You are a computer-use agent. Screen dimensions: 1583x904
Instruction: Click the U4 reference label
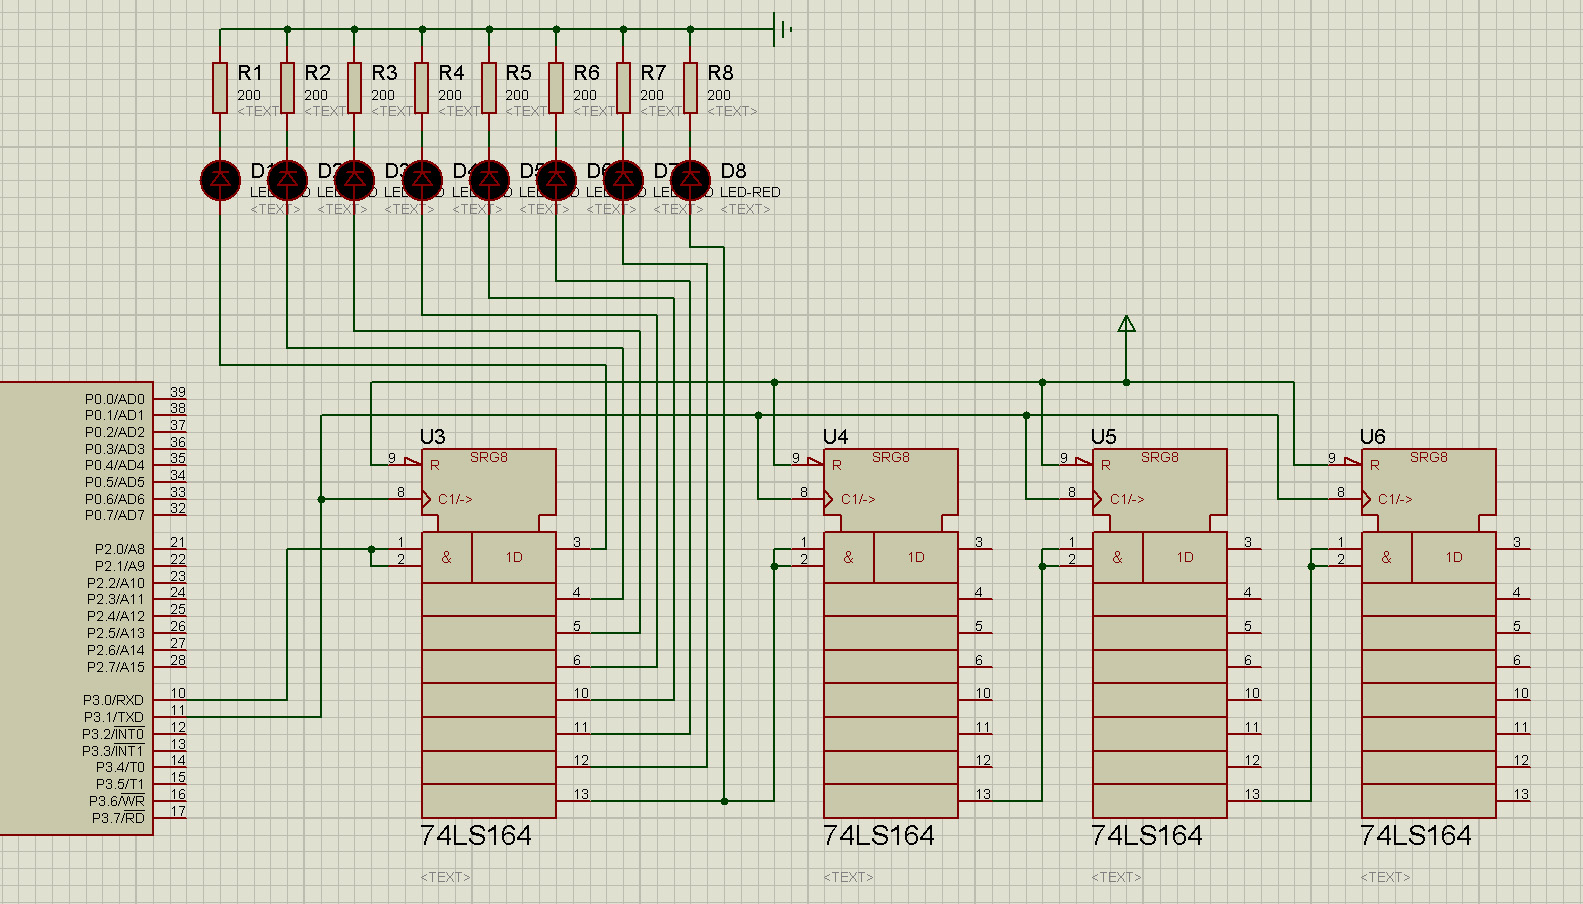(835, 437)
